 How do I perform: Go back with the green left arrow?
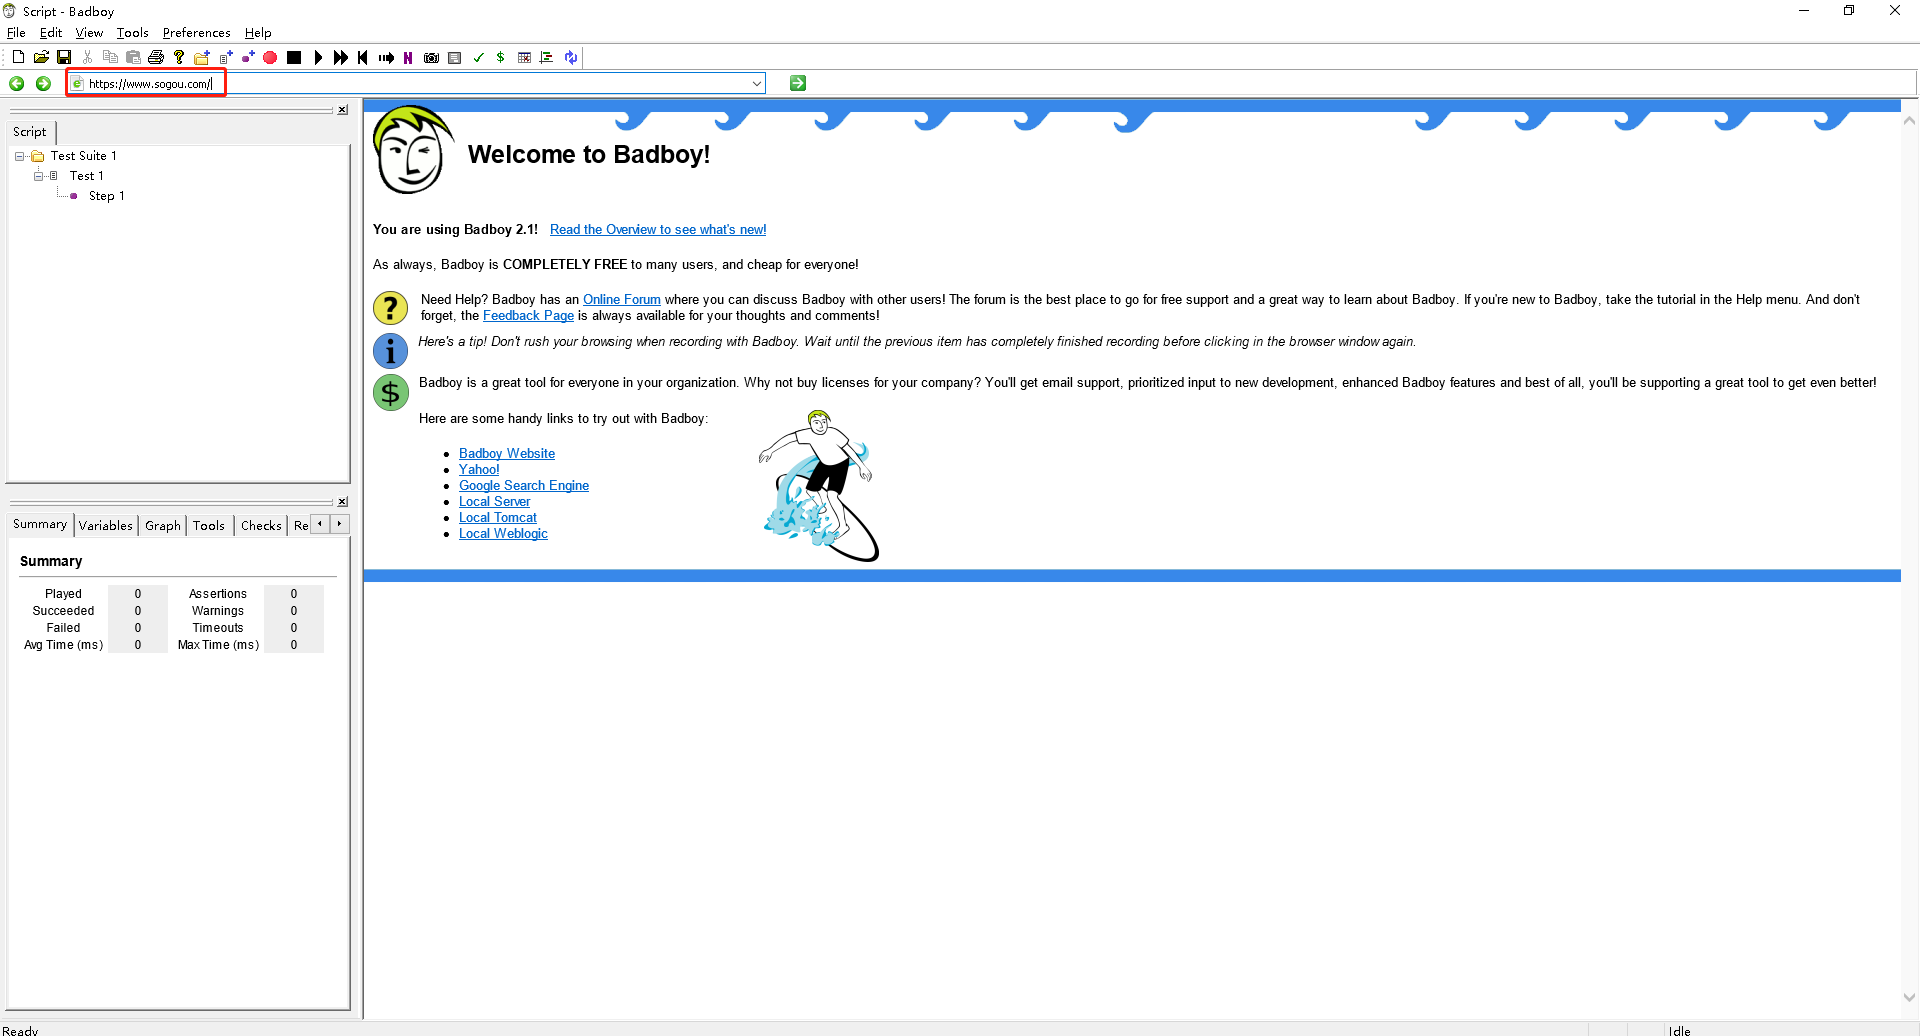click(17, 83)
